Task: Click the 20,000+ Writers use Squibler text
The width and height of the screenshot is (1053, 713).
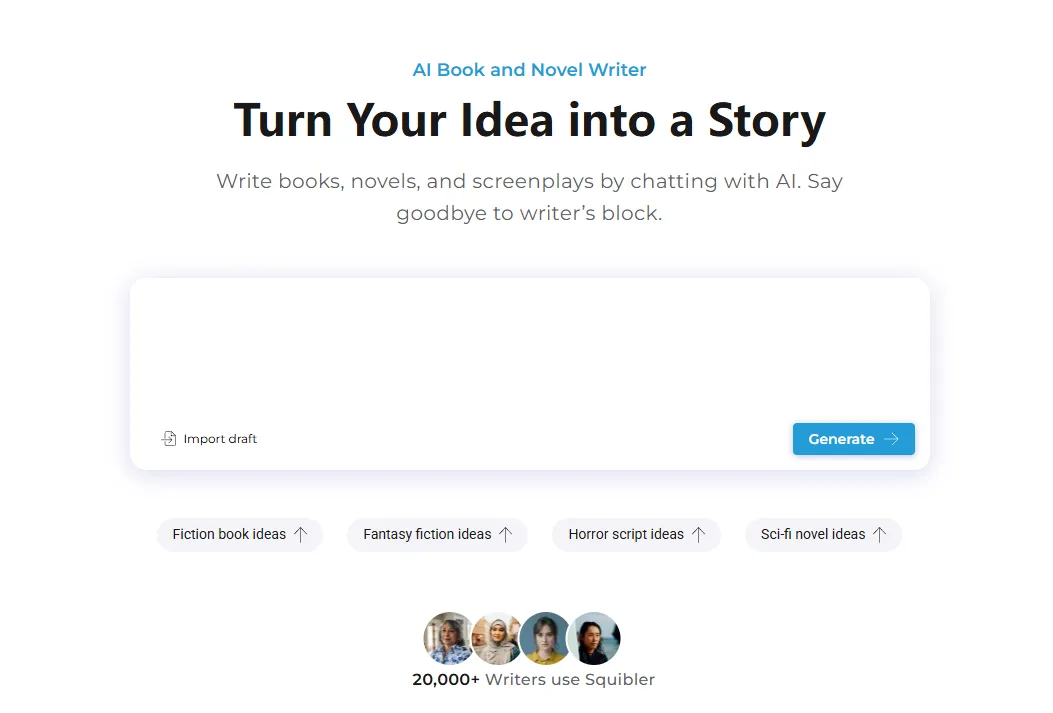Action: [x=533, y=680]
